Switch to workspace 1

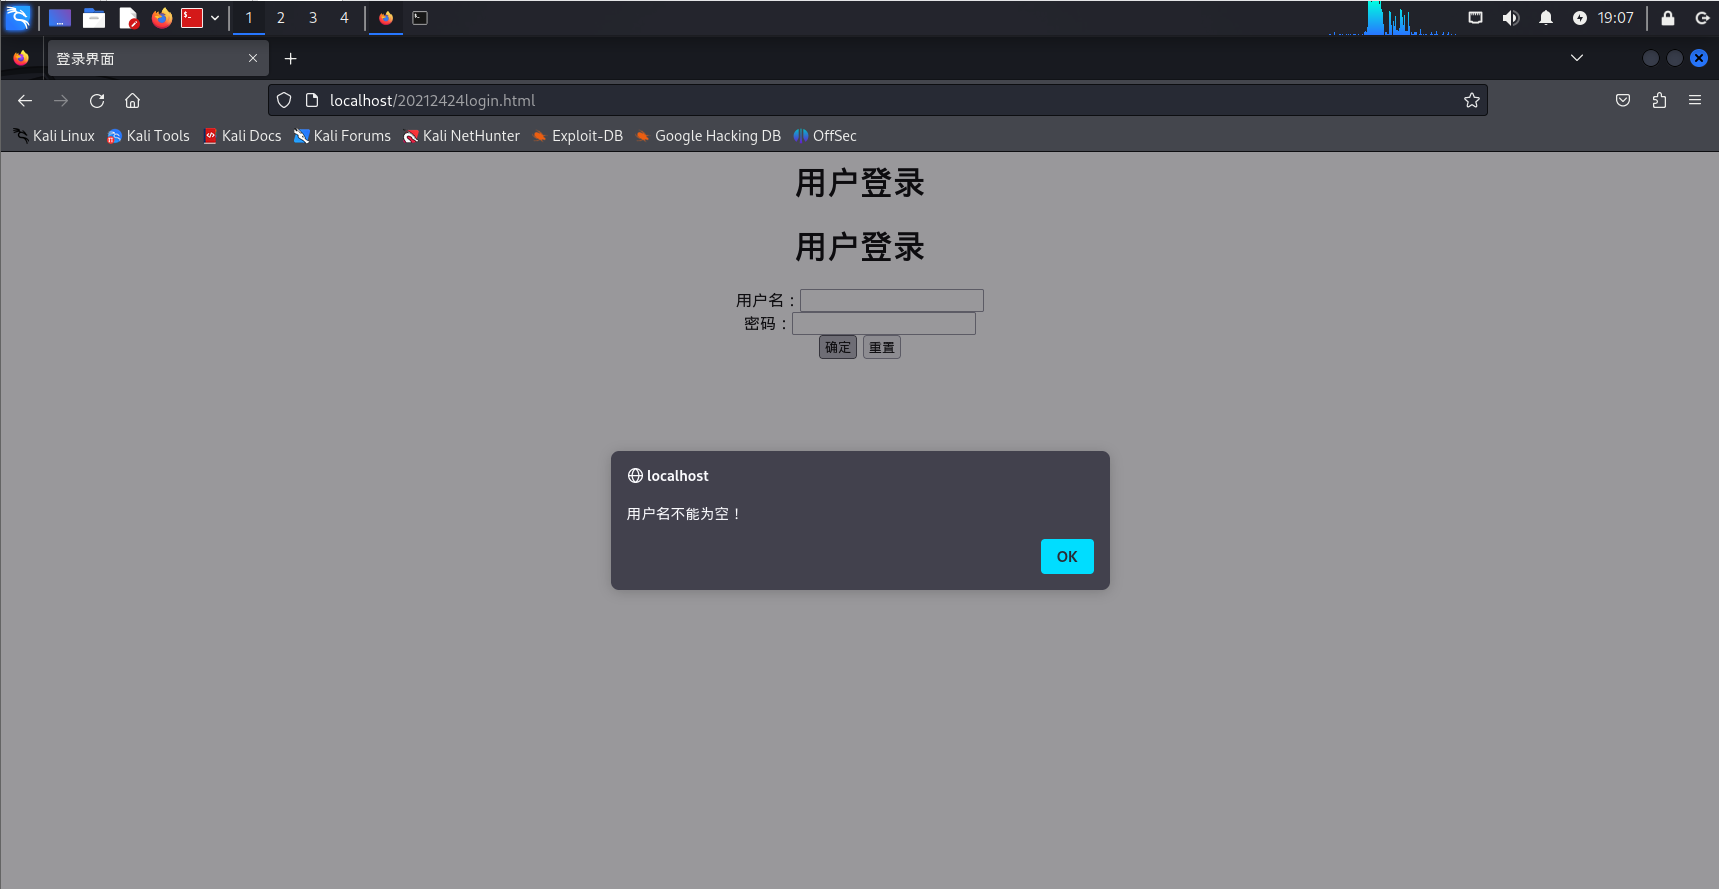point(249,18)
